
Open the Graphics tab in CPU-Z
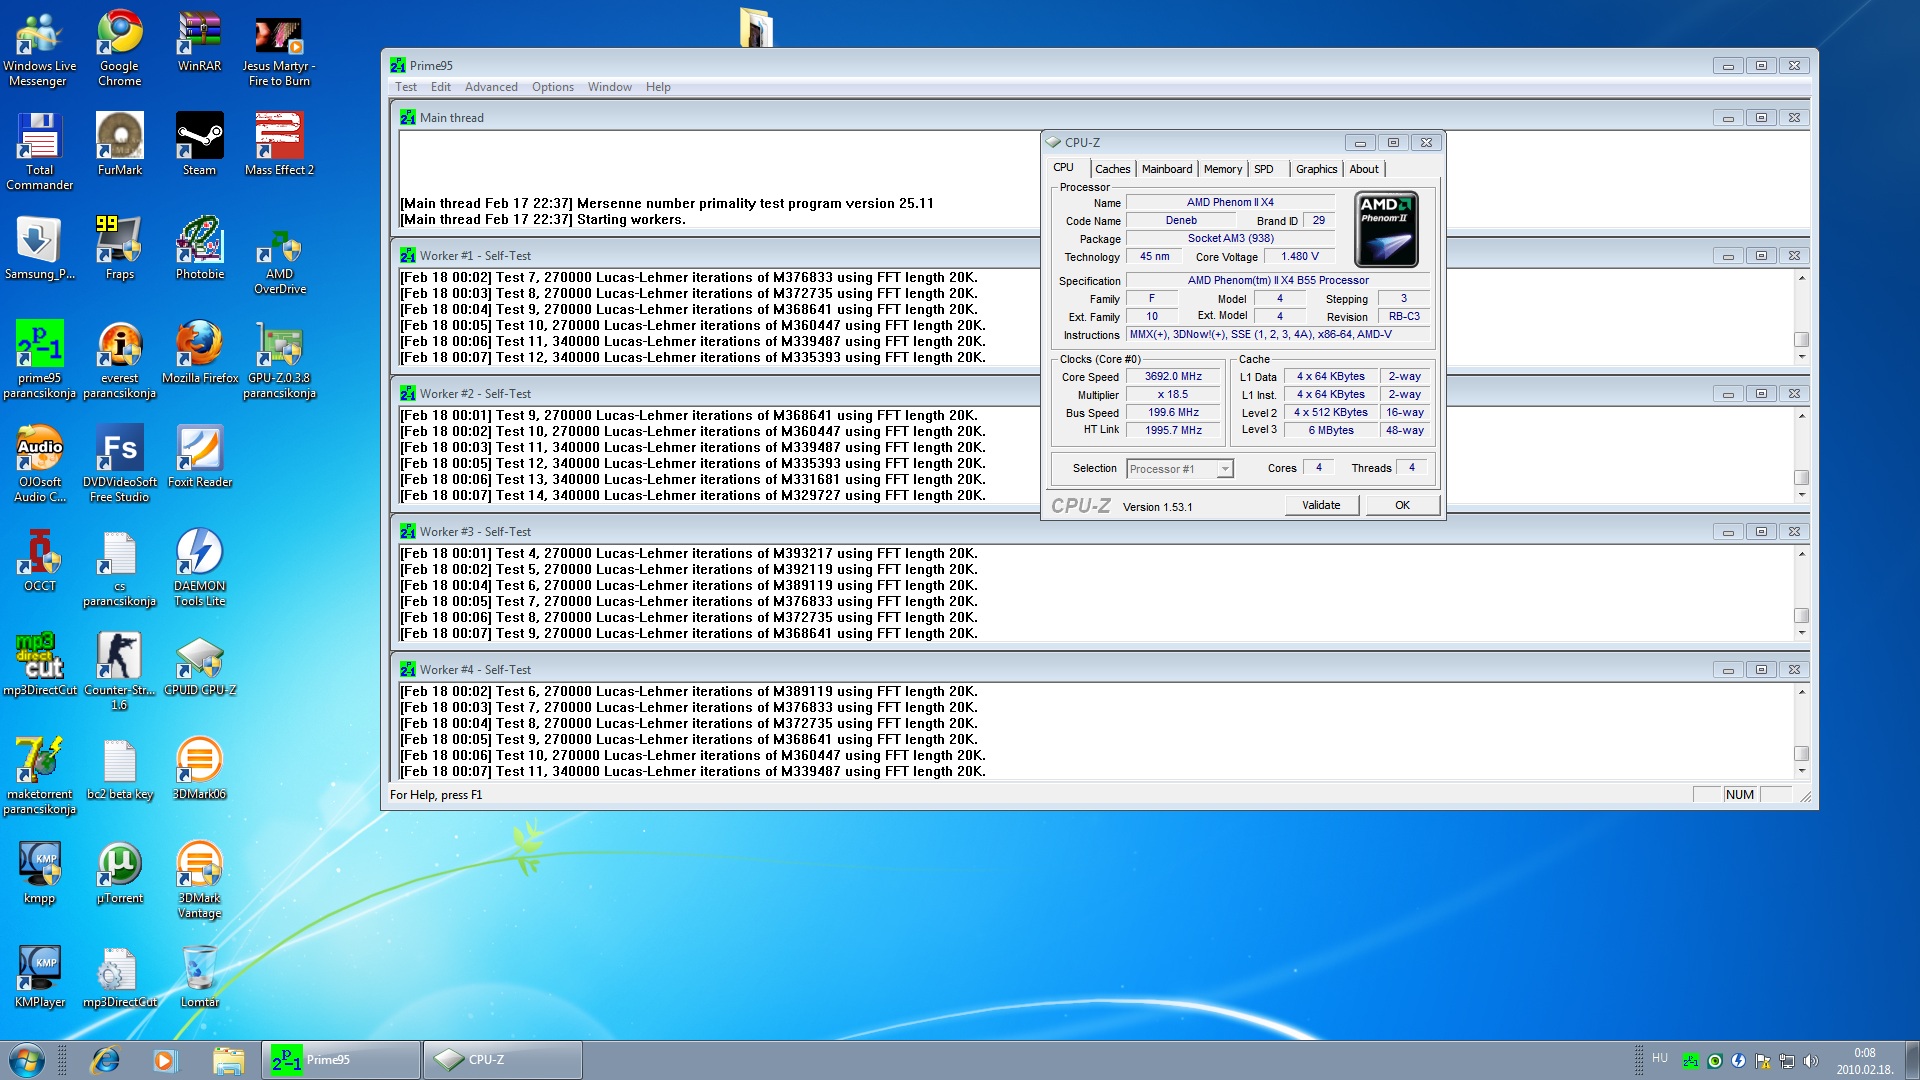coord(1316,169)
